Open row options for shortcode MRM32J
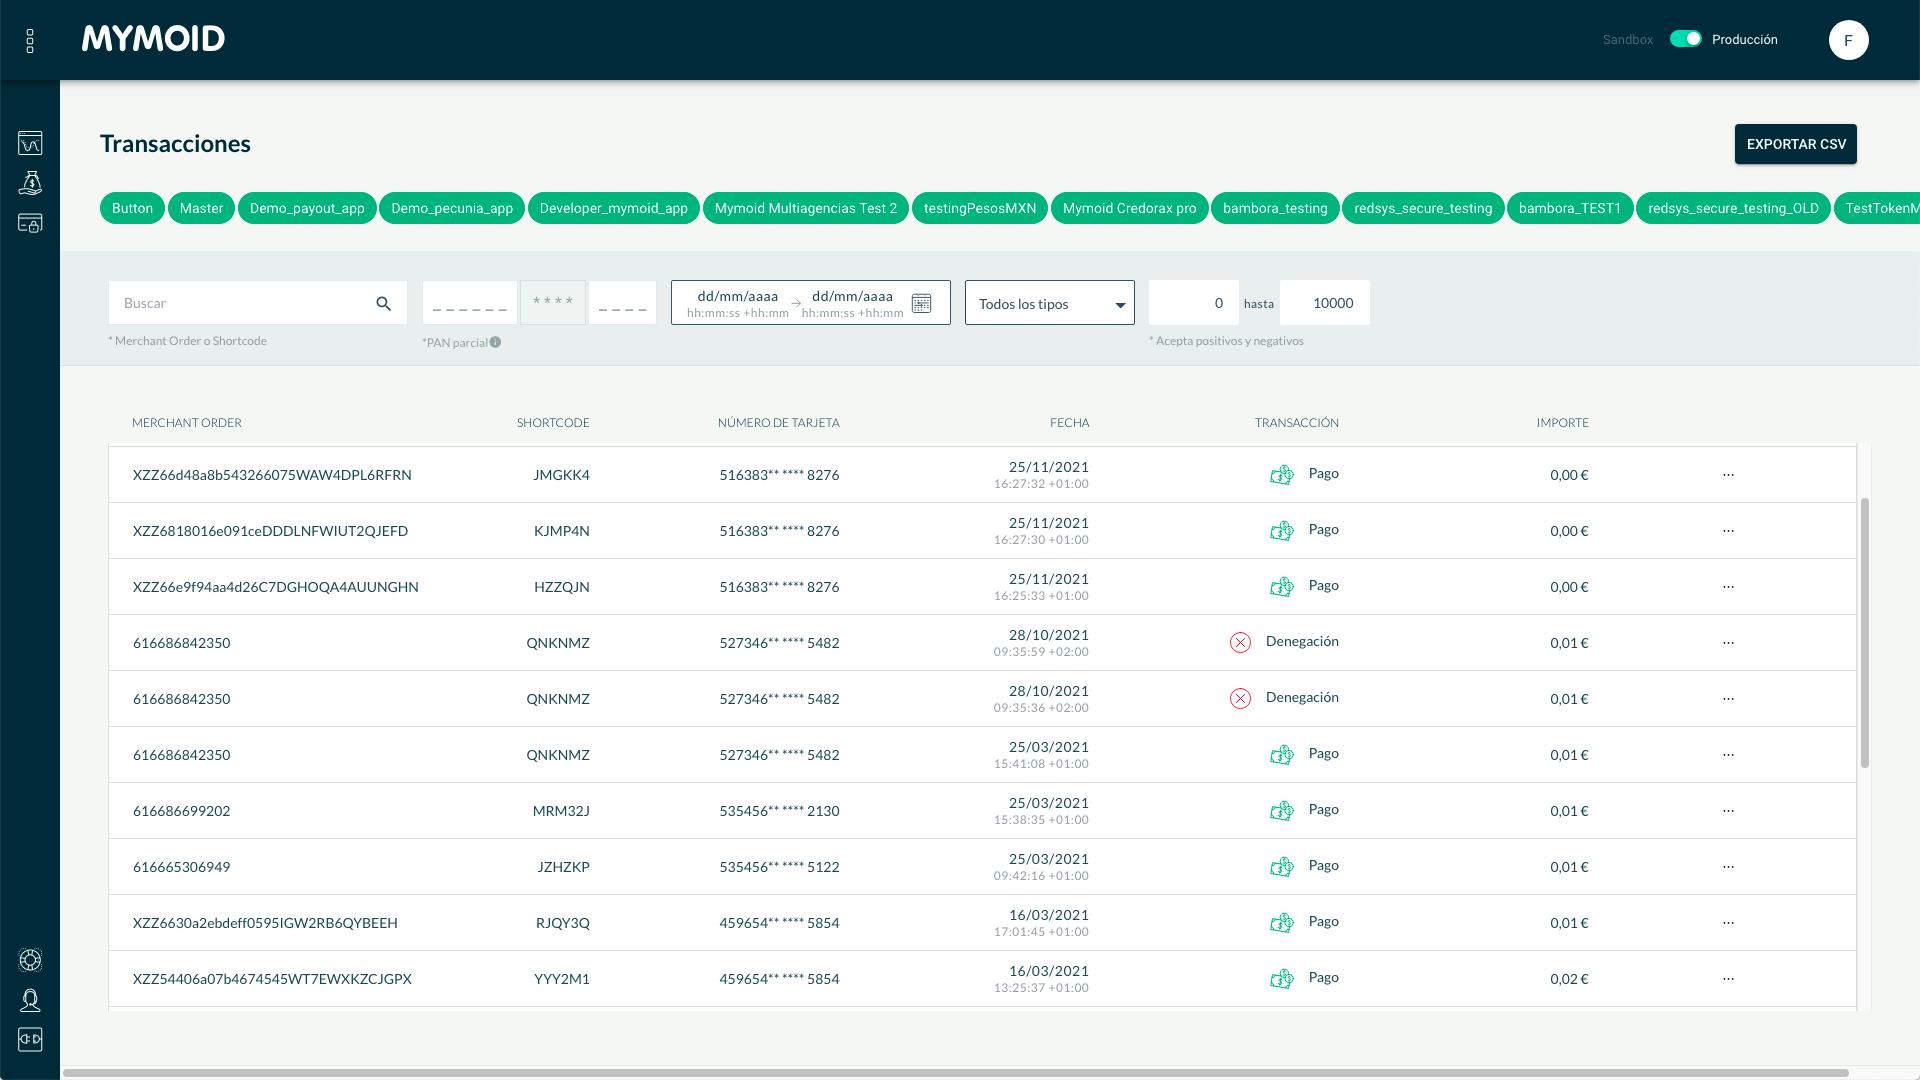This screenshot has width=1920, height=1080. click(x=1728, y=811)
